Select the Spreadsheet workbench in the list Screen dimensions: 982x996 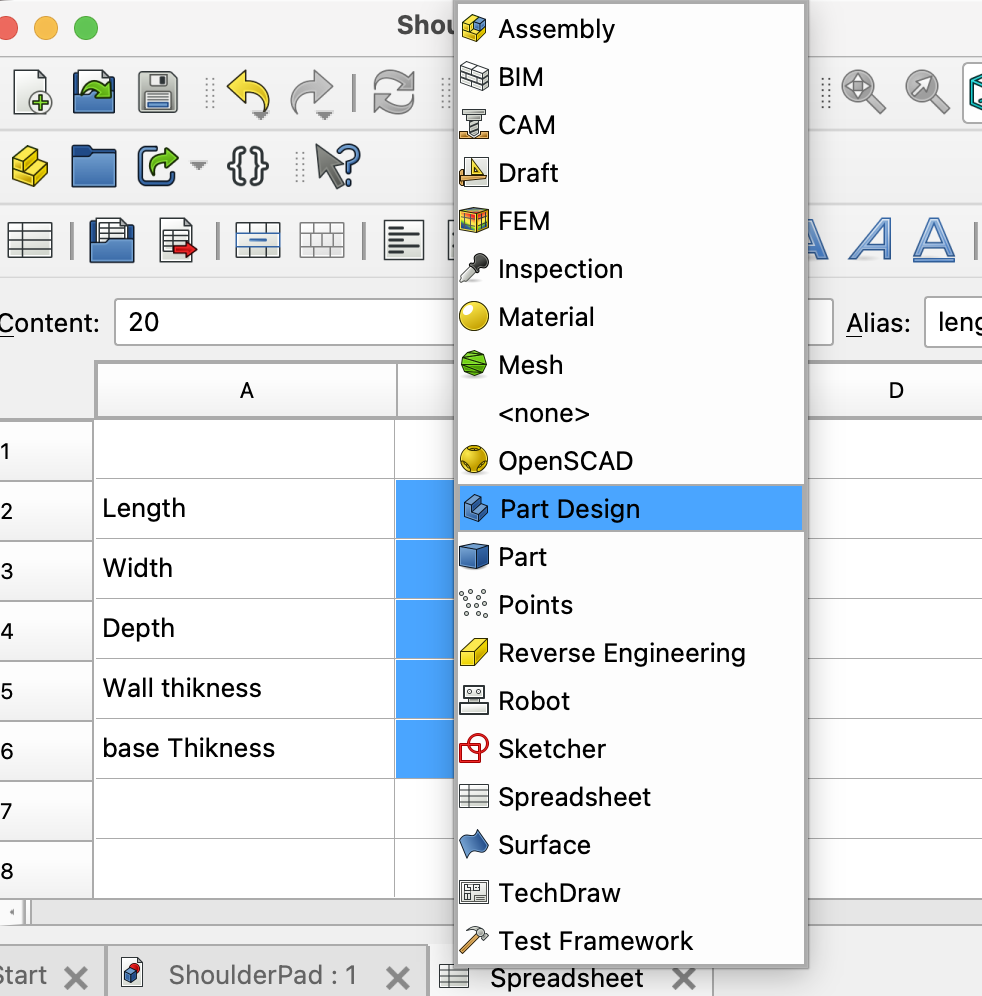[x=631, y=797]
